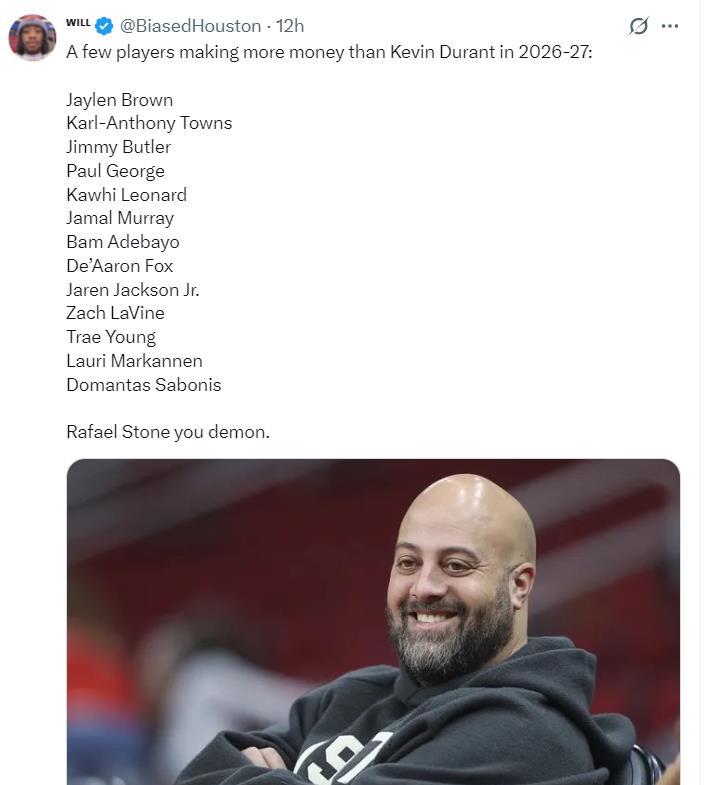Click on 'Trae Young' in the tweet

click(x=111, y=337)
